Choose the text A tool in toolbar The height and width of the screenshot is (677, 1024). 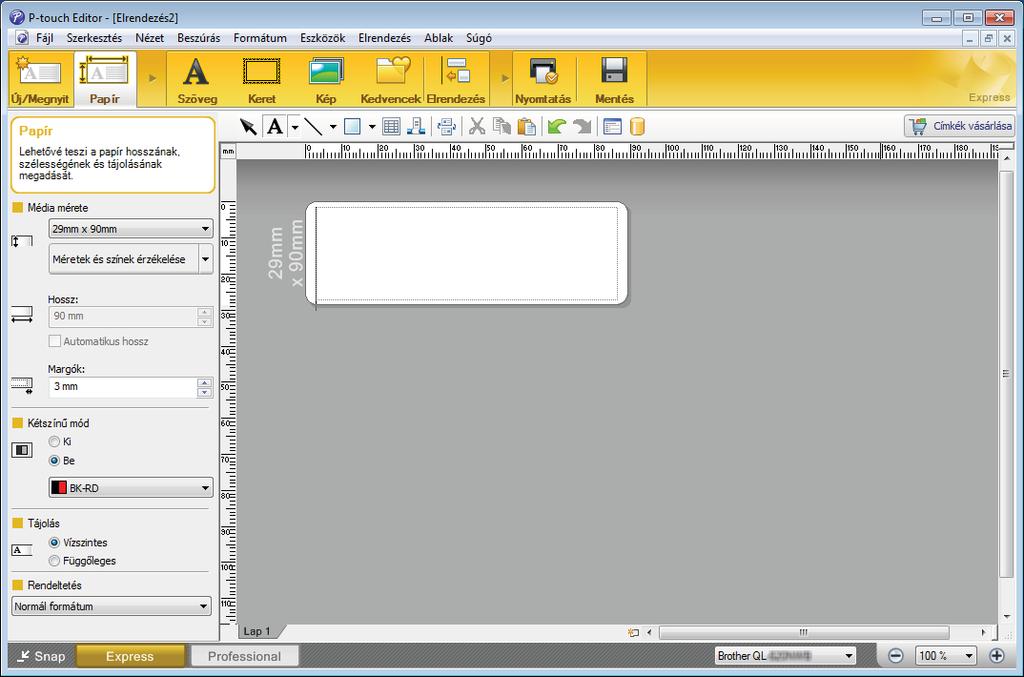276,126
